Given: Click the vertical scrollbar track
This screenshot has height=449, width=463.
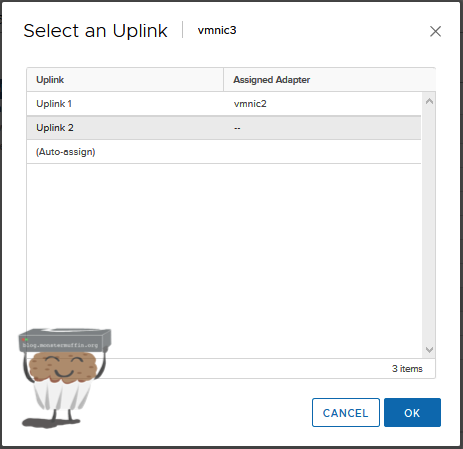Looking at the screenshot, I should pyautogui.click(x=429, y=225).
